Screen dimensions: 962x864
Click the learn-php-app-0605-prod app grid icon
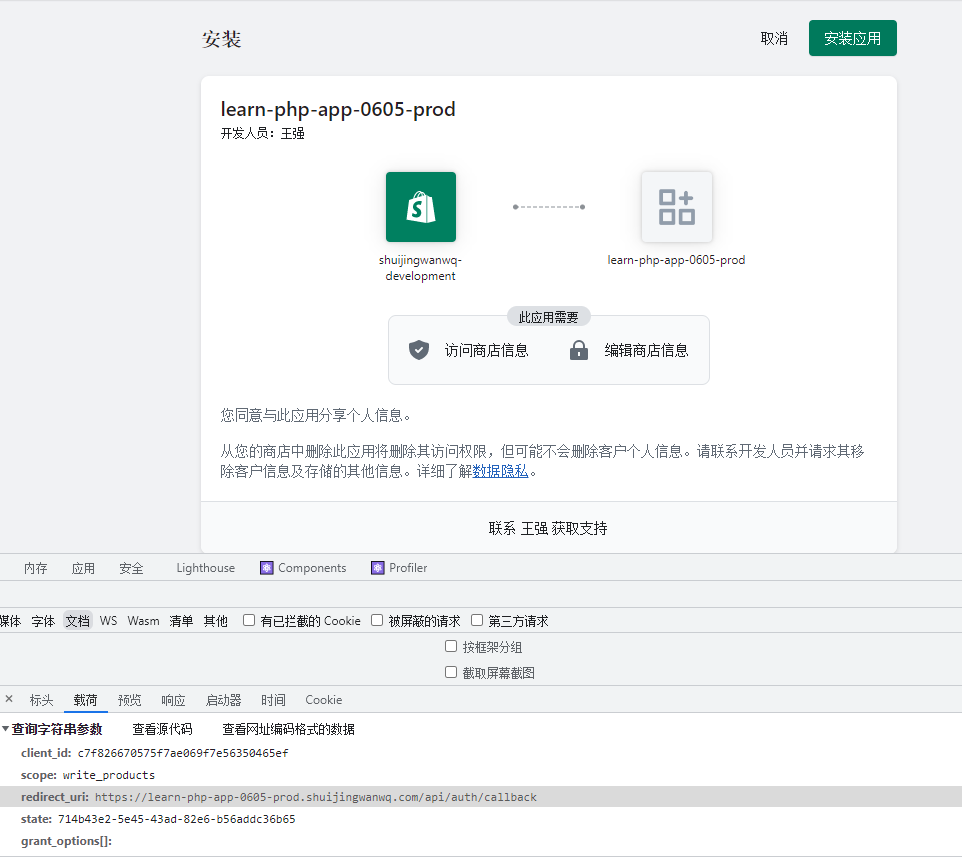pos(676,207)
